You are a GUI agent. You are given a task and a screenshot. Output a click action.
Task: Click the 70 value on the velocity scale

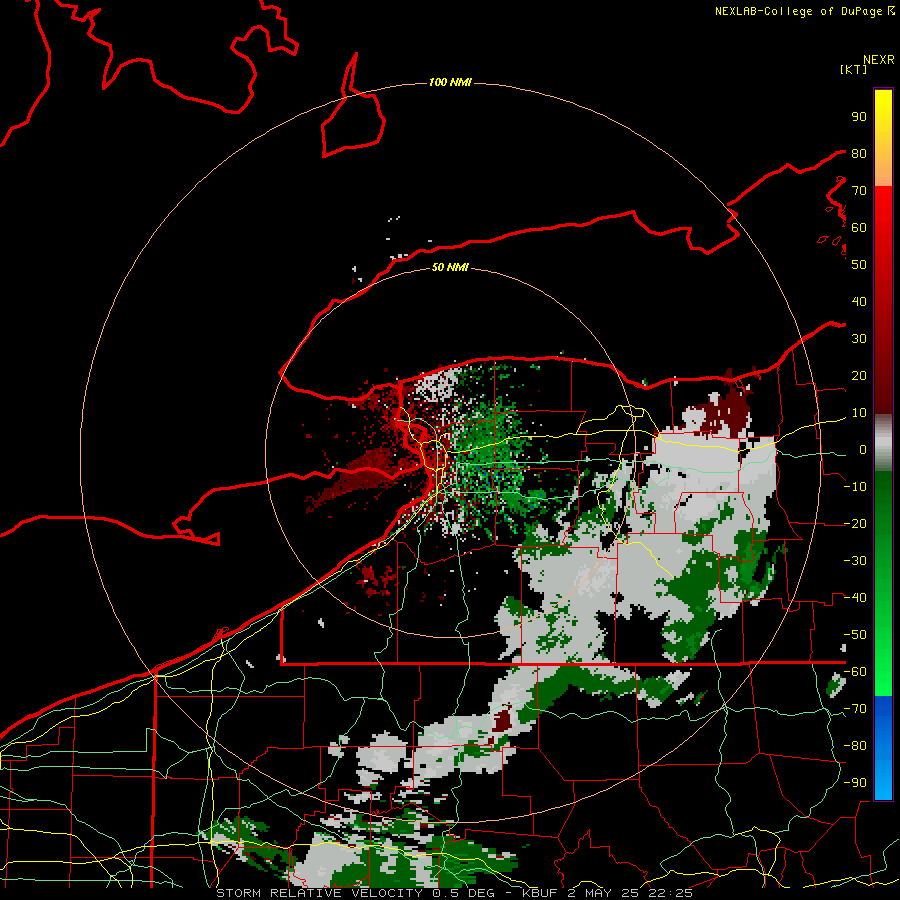[x=859, y=191]
